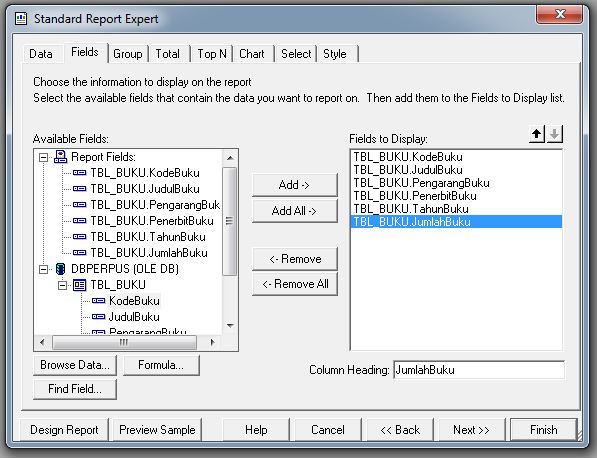Select the DBPERPUS (OLE DB) label
The width and height of the screenshot is (597, 458).
point(125,269)
